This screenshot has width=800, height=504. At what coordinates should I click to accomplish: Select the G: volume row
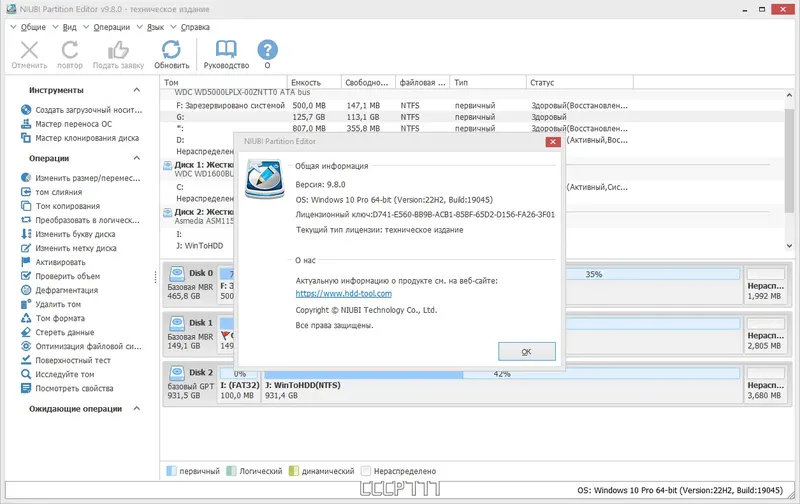click(x=472, y=117)
